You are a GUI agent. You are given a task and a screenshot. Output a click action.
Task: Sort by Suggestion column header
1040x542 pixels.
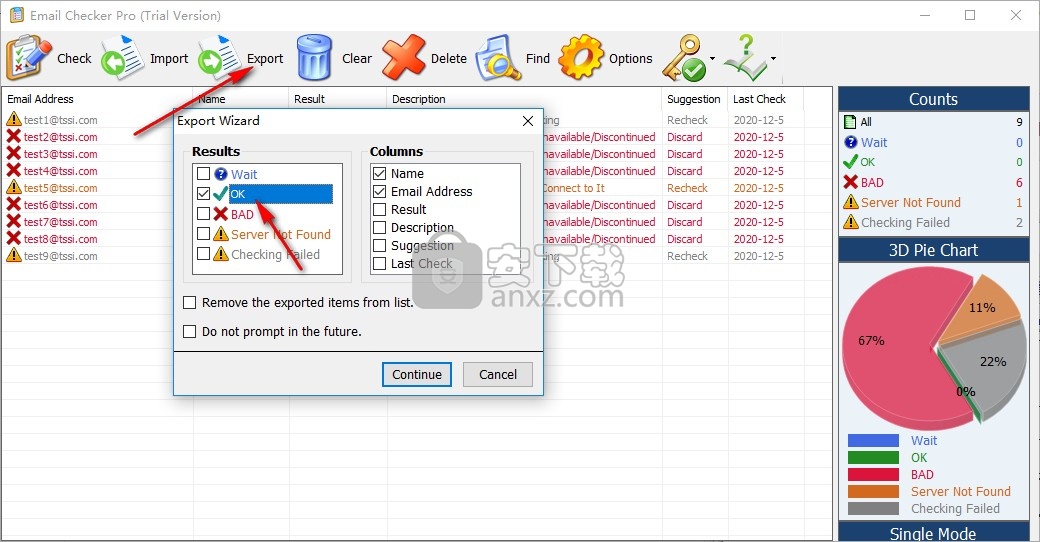tap(694, 99)
